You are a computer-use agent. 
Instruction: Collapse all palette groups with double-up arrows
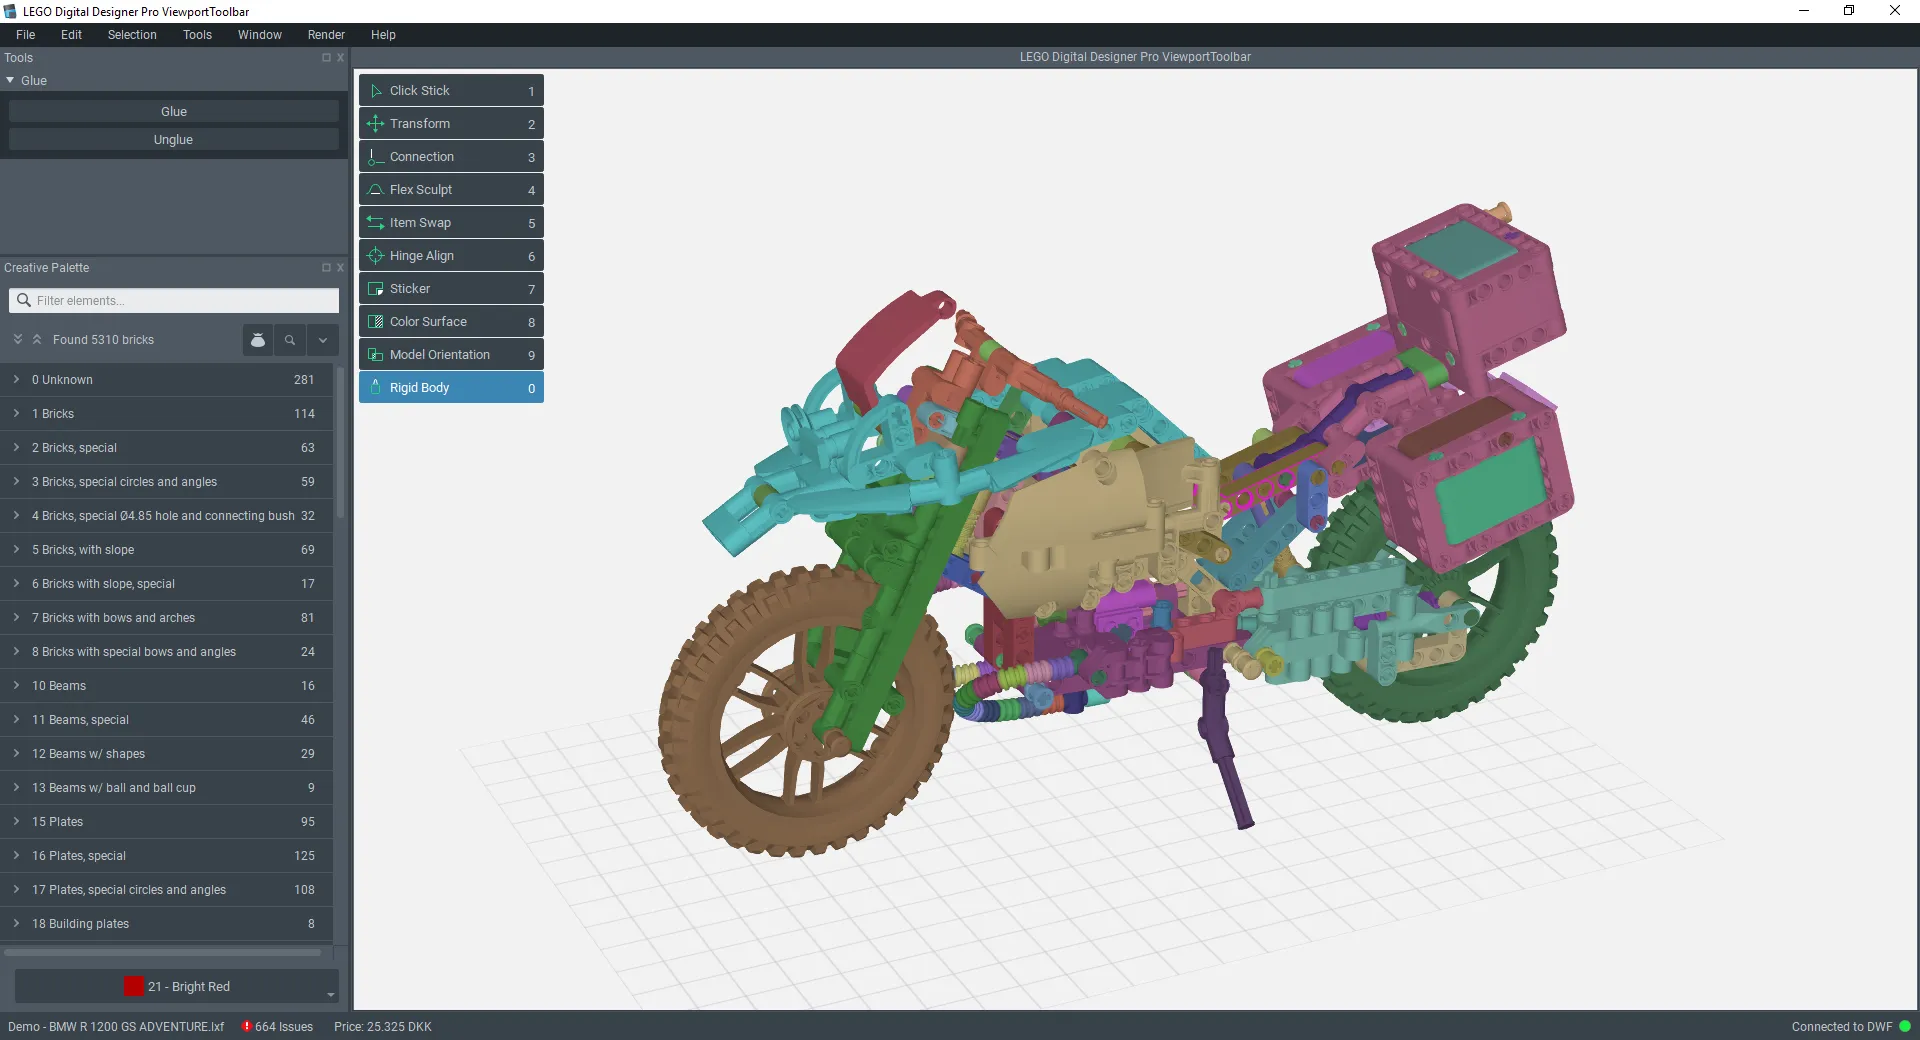(37, 340)
